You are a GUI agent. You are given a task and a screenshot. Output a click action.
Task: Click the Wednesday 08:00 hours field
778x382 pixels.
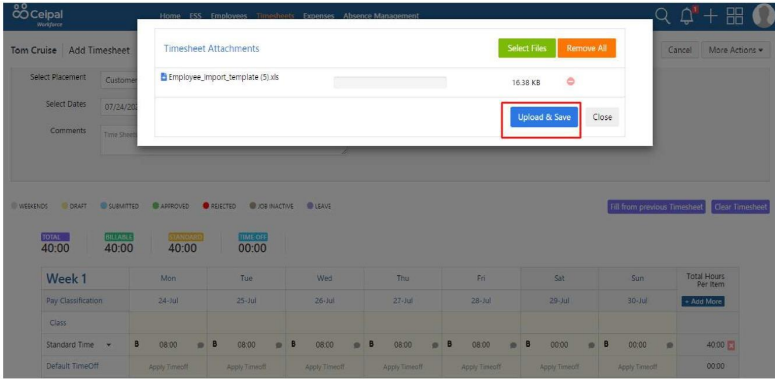point(324,345)
